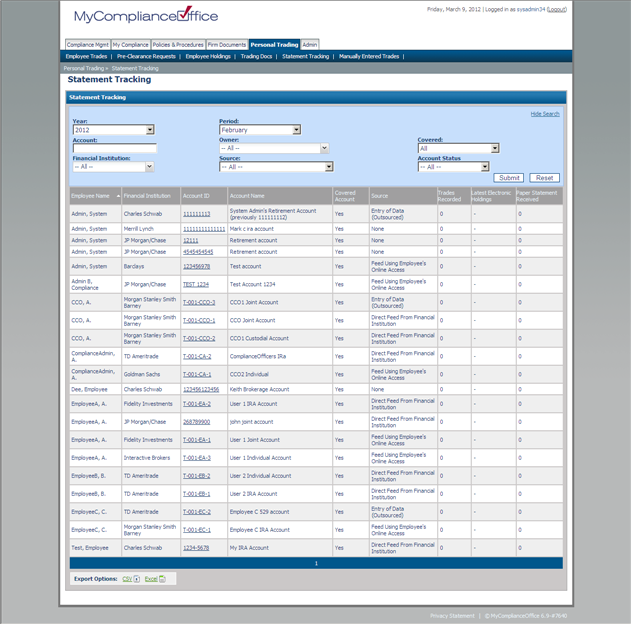This screenshot has width=631, height=624.
Task: Open account ID 4545454545 link
Action: (198, 252)
